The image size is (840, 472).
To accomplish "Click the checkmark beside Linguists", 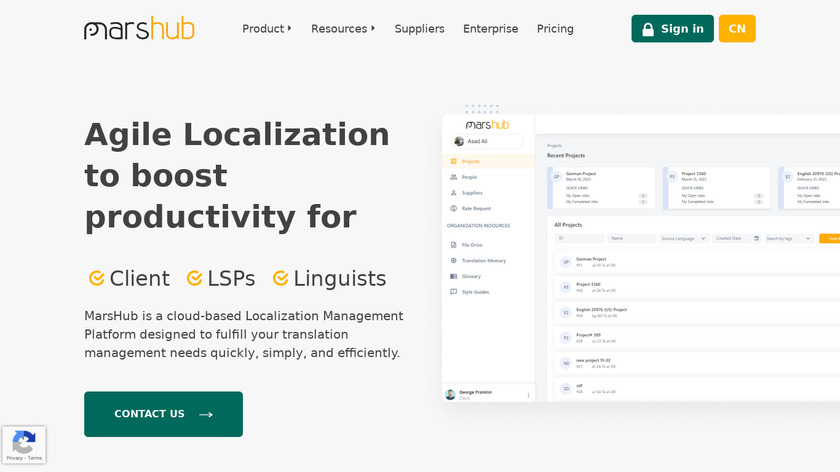I will coord(281,278).
